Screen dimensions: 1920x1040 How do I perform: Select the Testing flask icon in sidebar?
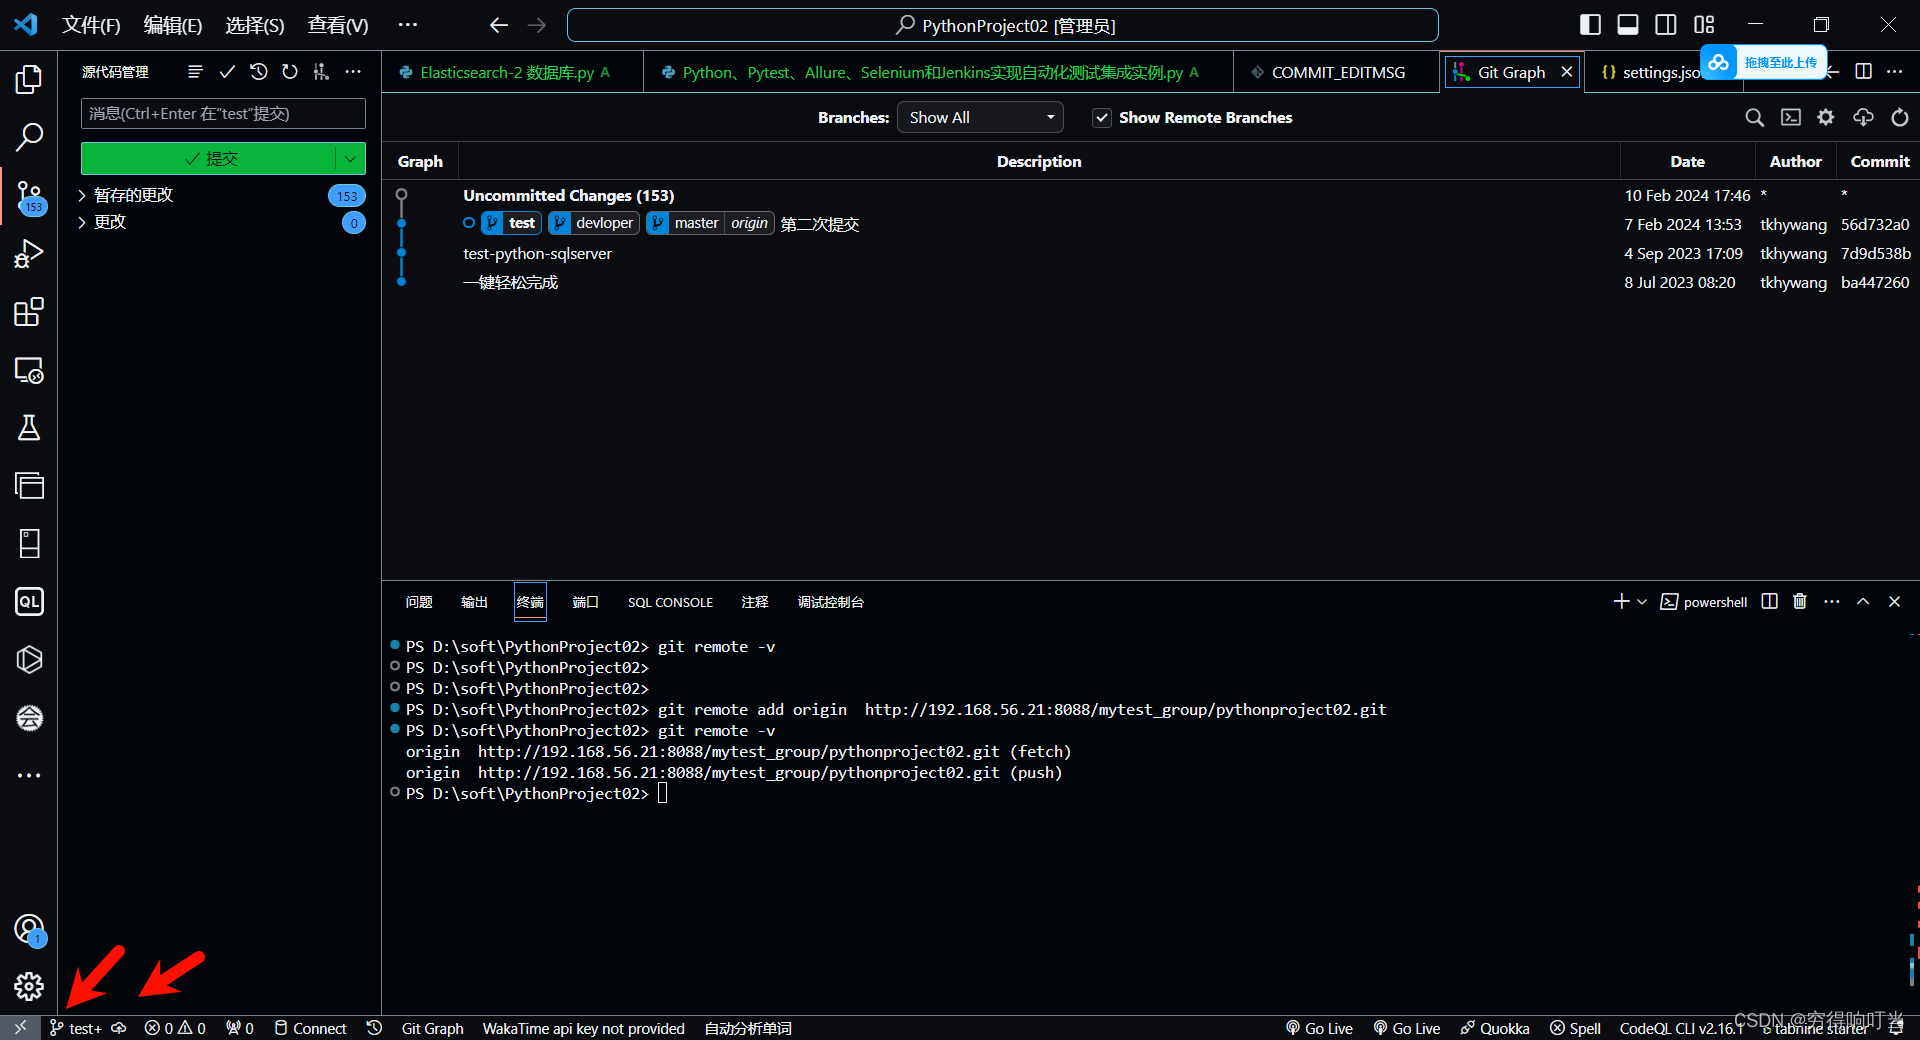coord(29,428)
